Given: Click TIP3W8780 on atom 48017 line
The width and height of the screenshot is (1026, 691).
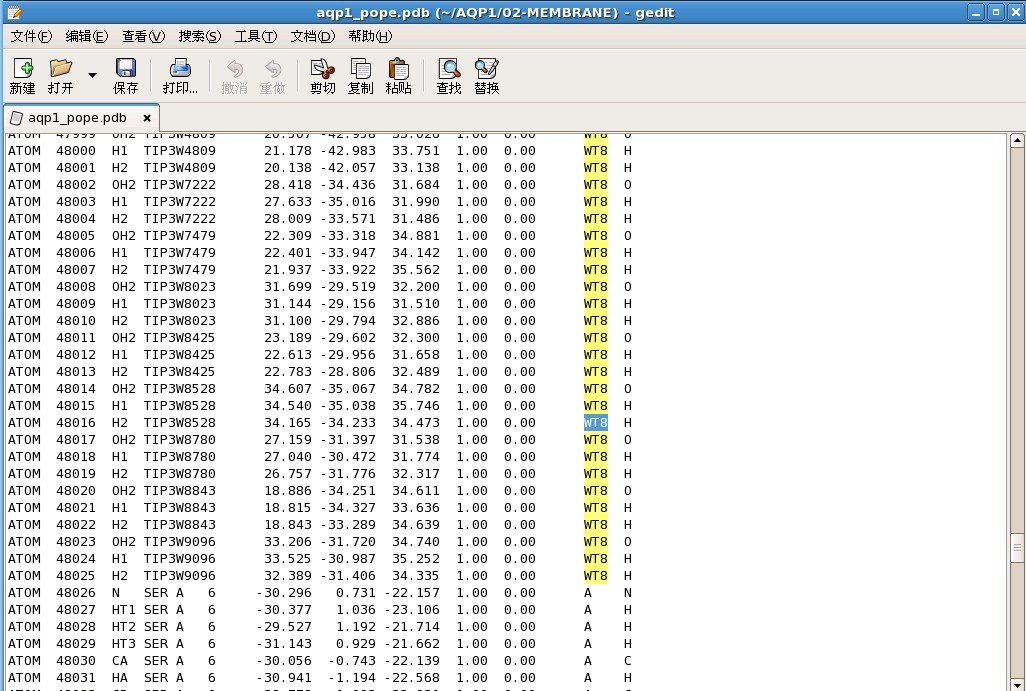Looking at the screenshot, I should coord(179,440).
